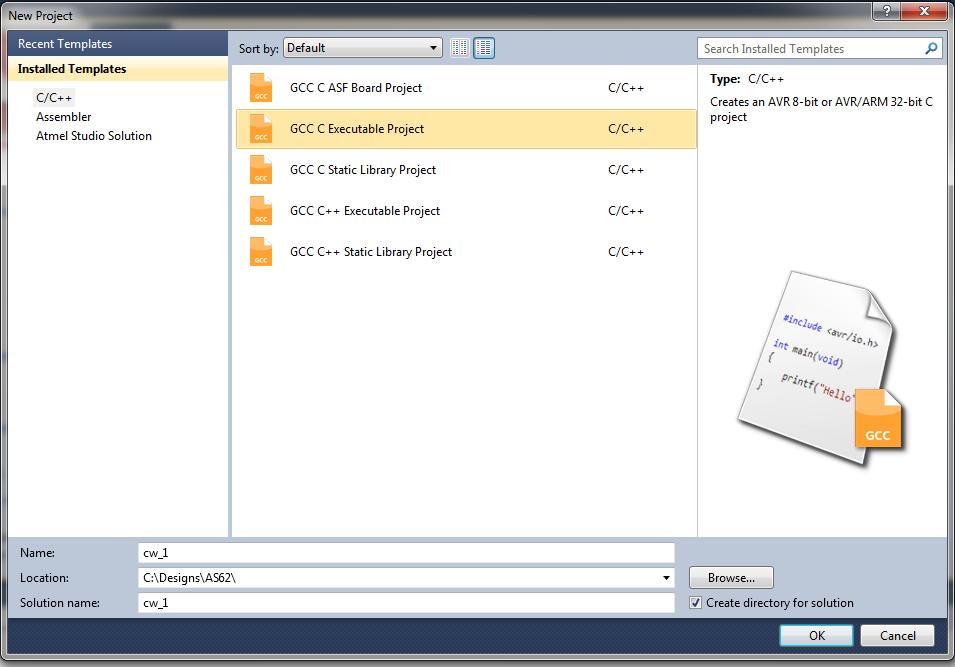Viewport: 955px width, 667px height.
Task: Select GCC C ASF Board Project name
Action: 356,88
